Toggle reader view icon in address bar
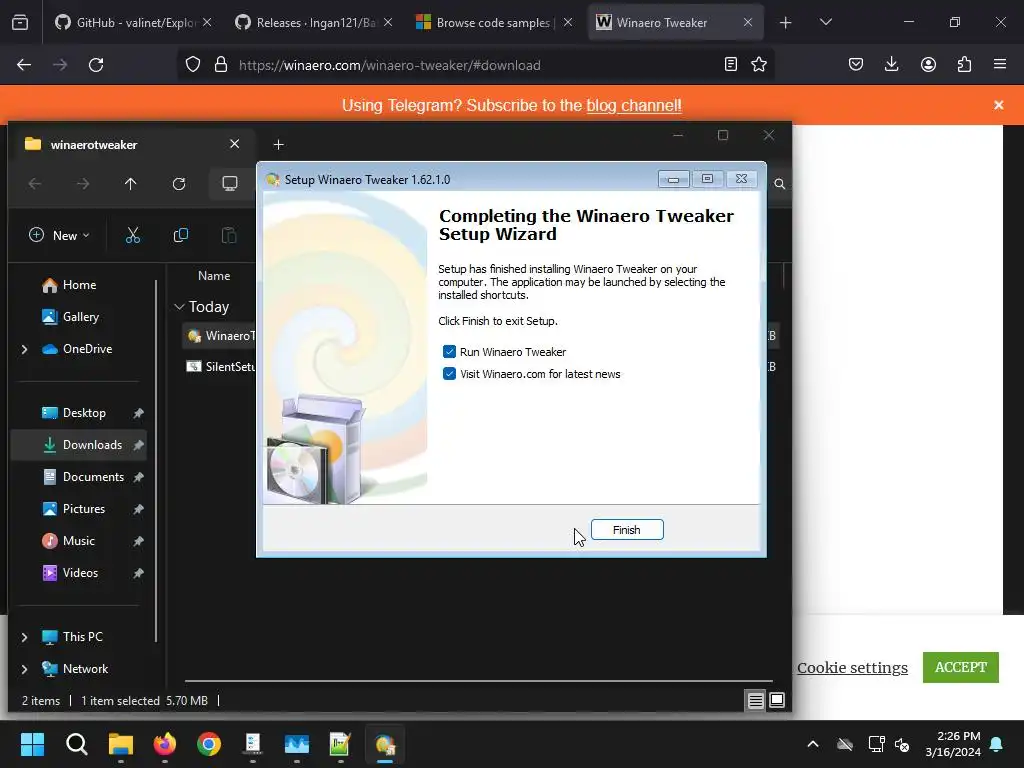Image resolution: width=1024 pixels, height=768 pixels. coord(731,64)
